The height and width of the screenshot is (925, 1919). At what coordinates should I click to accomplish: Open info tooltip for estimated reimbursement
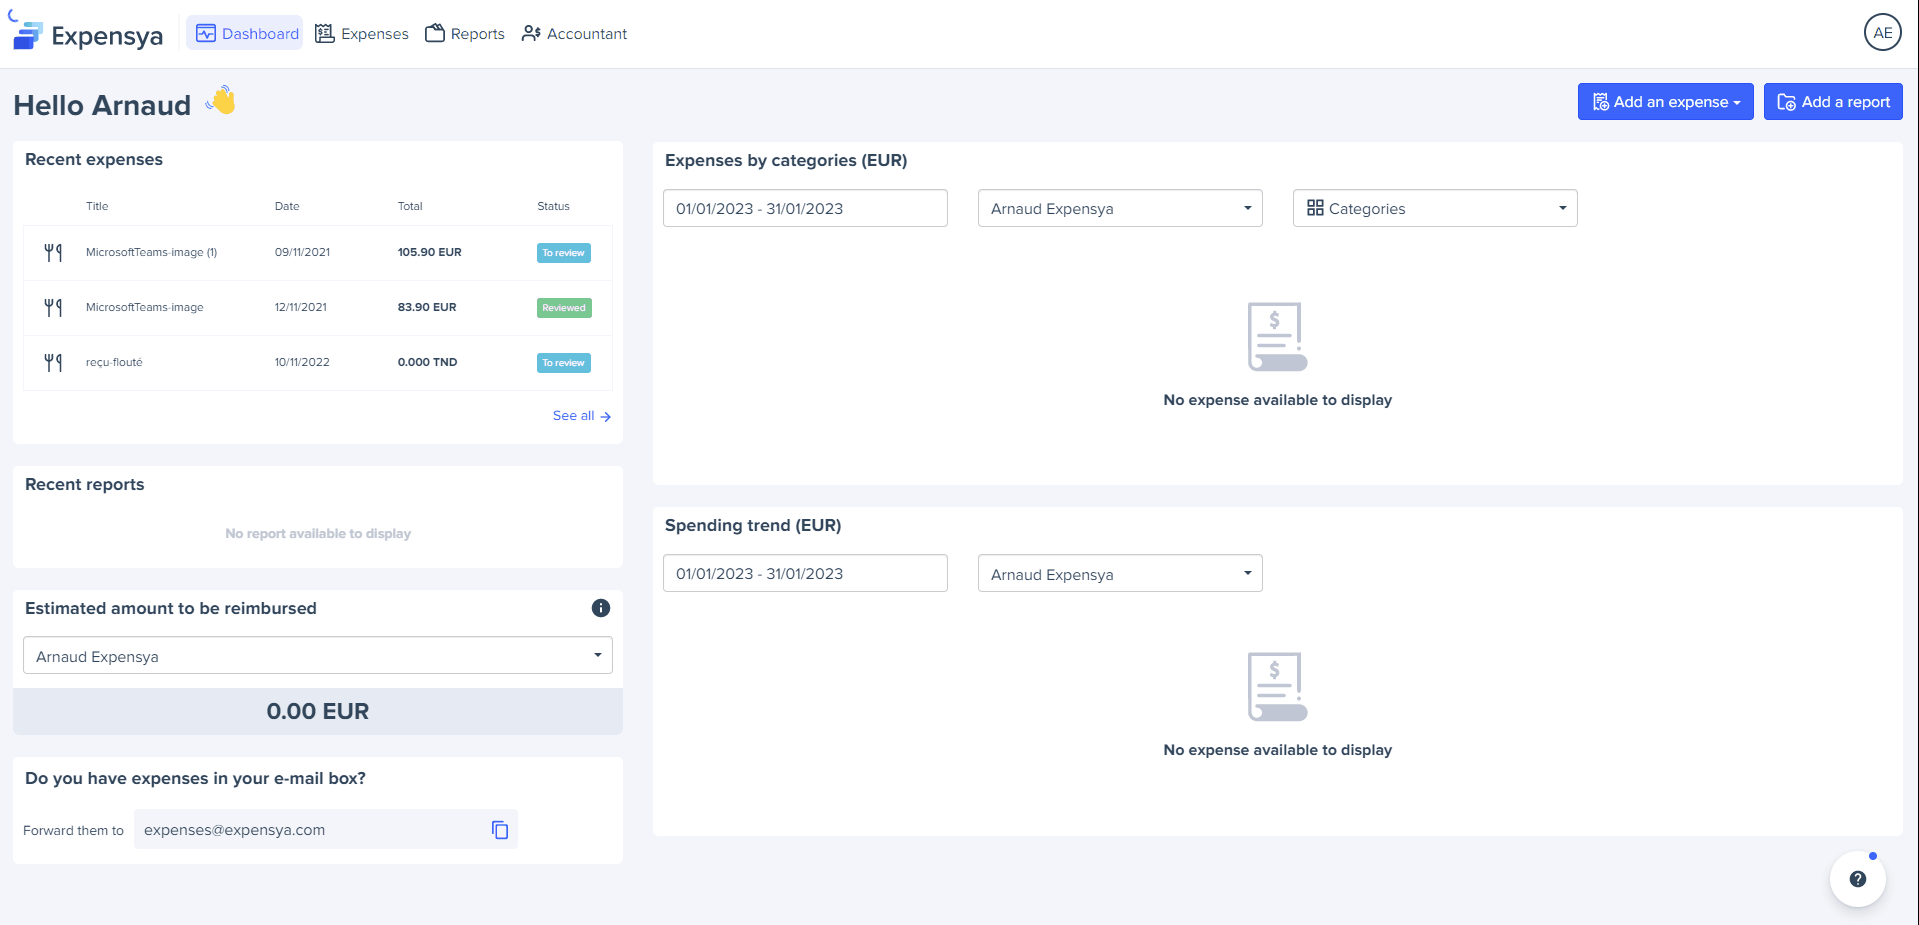601,608
